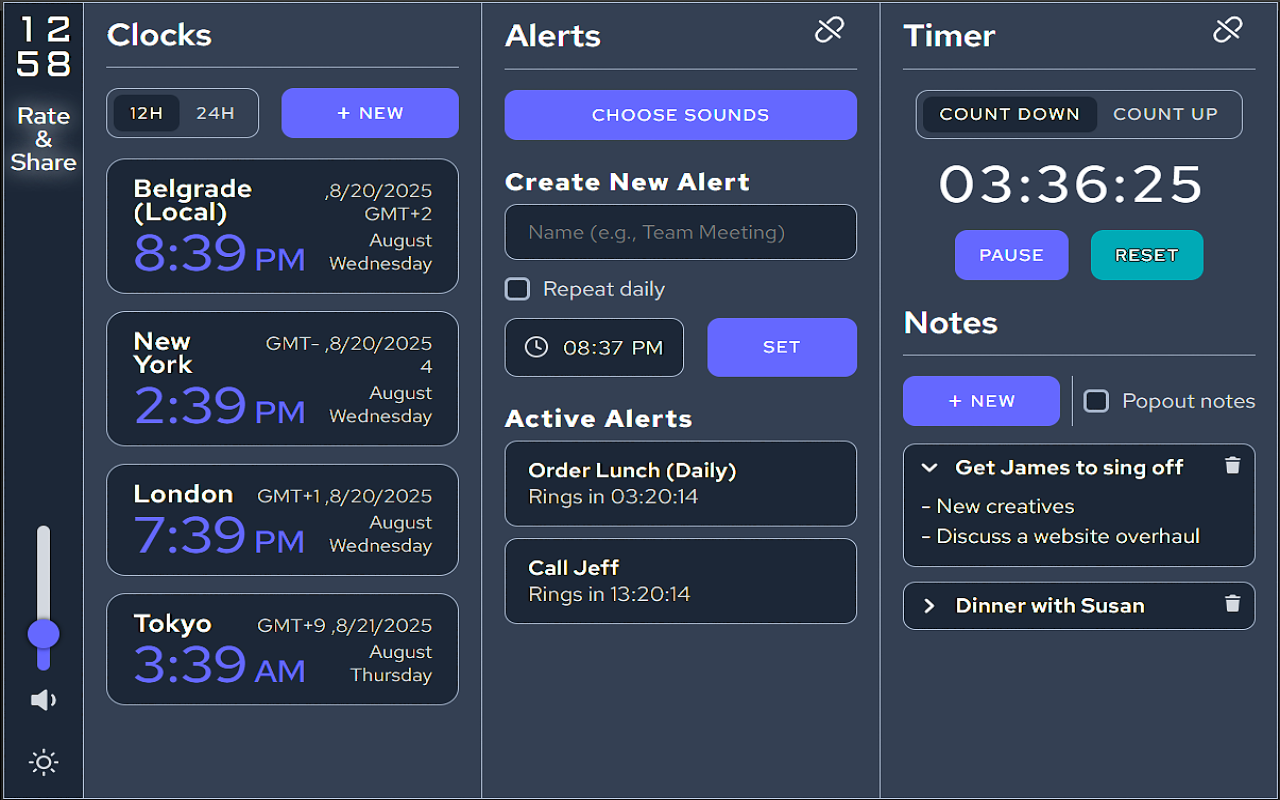Toggle brightness with the sun icon

[43, 763]
